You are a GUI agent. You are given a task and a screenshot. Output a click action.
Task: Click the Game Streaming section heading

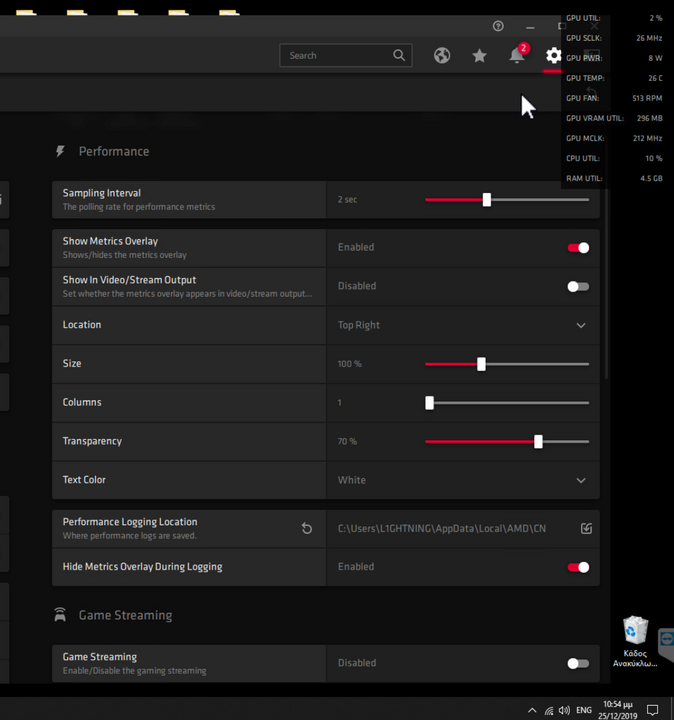point(125,615)
